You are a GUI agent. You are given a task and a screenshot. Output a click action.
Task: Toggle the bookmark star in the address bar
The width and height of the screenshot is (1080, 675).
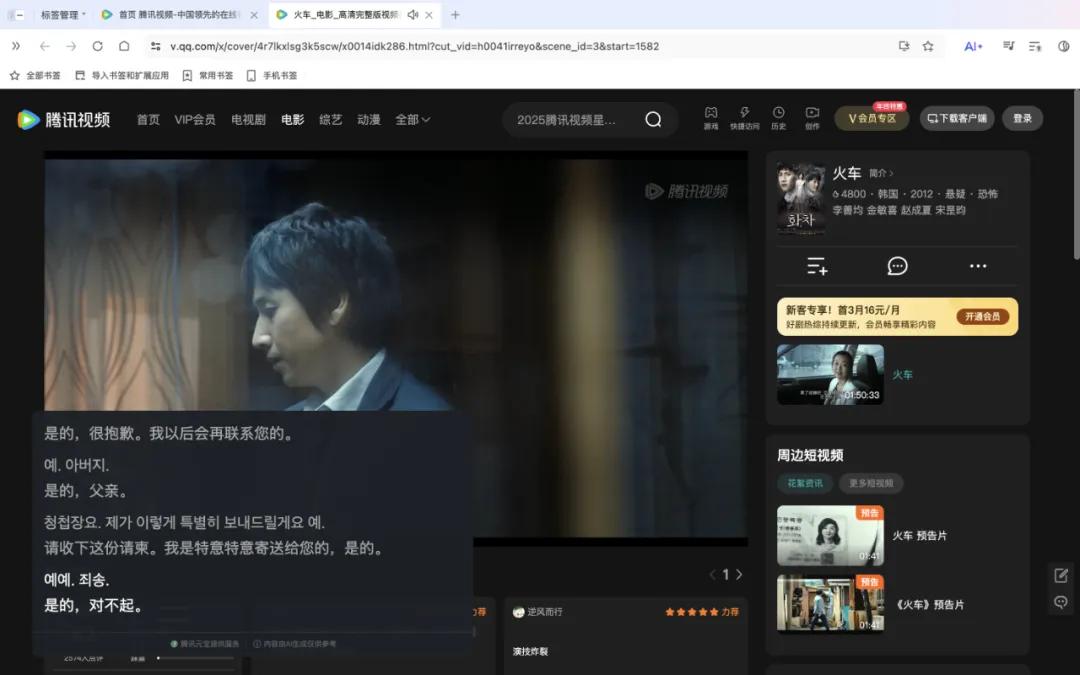[927, 46]
